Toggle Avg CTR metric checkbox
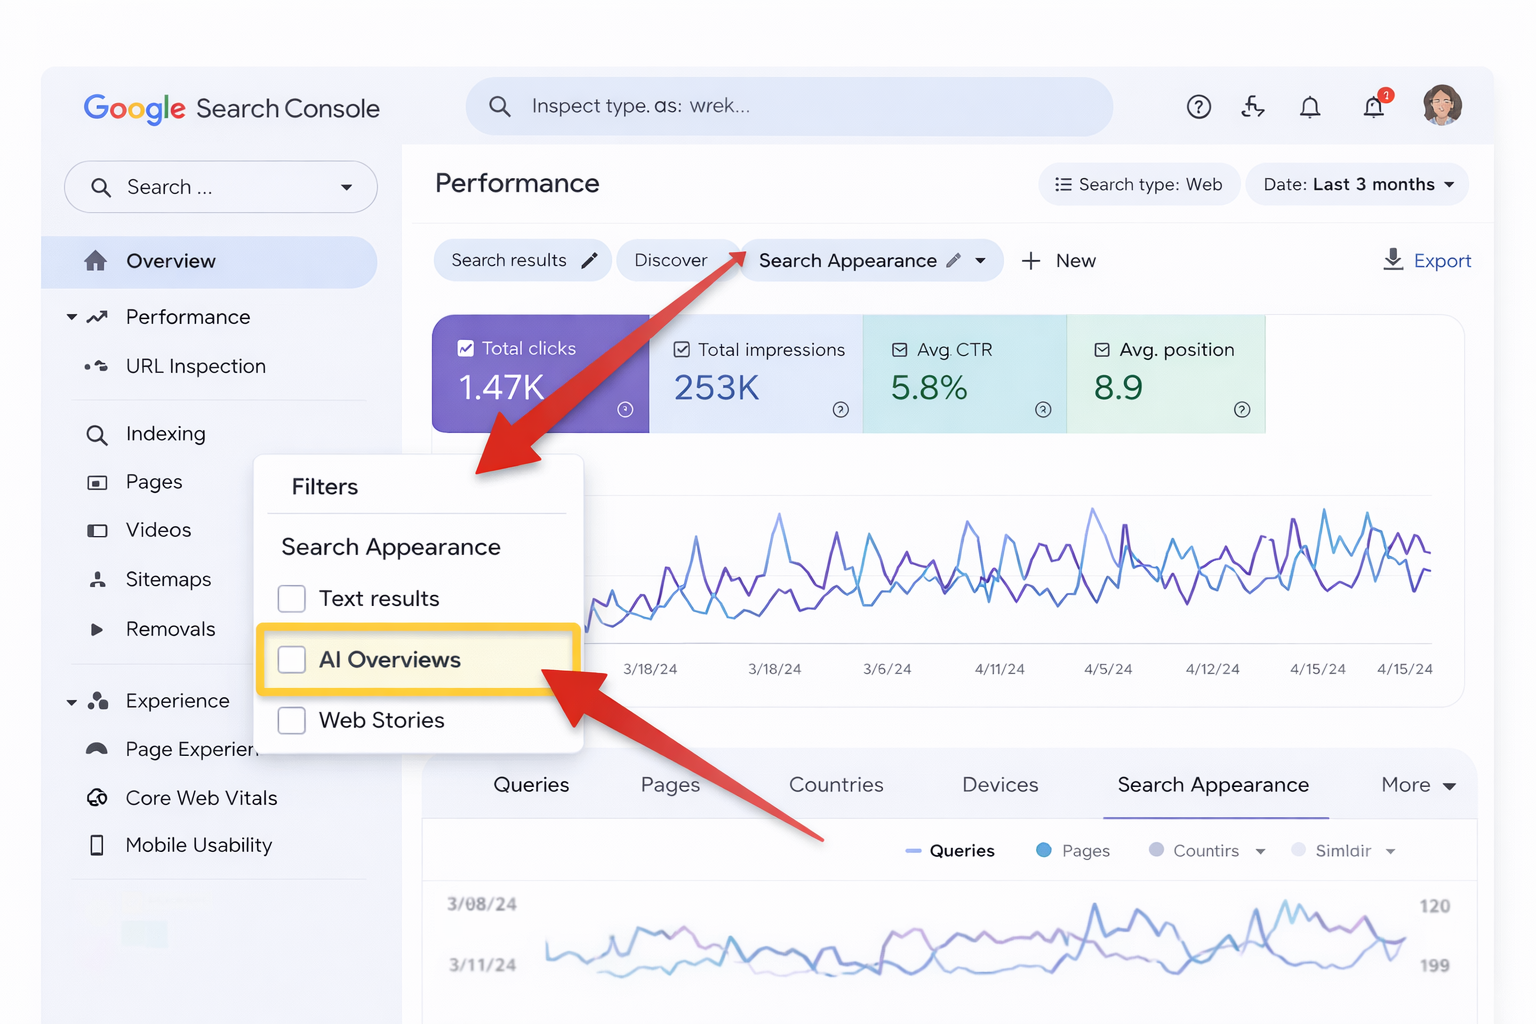 coord(899,350)
